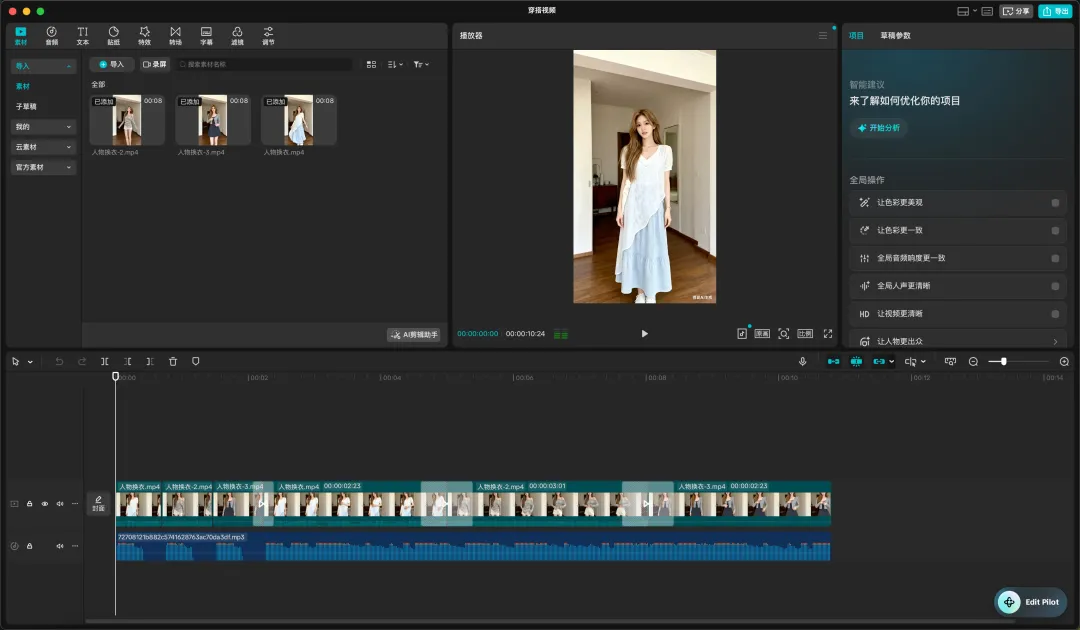Open the media filter dropdown
This screenshot has width=1080, height=630.
(x=421, y=64)
